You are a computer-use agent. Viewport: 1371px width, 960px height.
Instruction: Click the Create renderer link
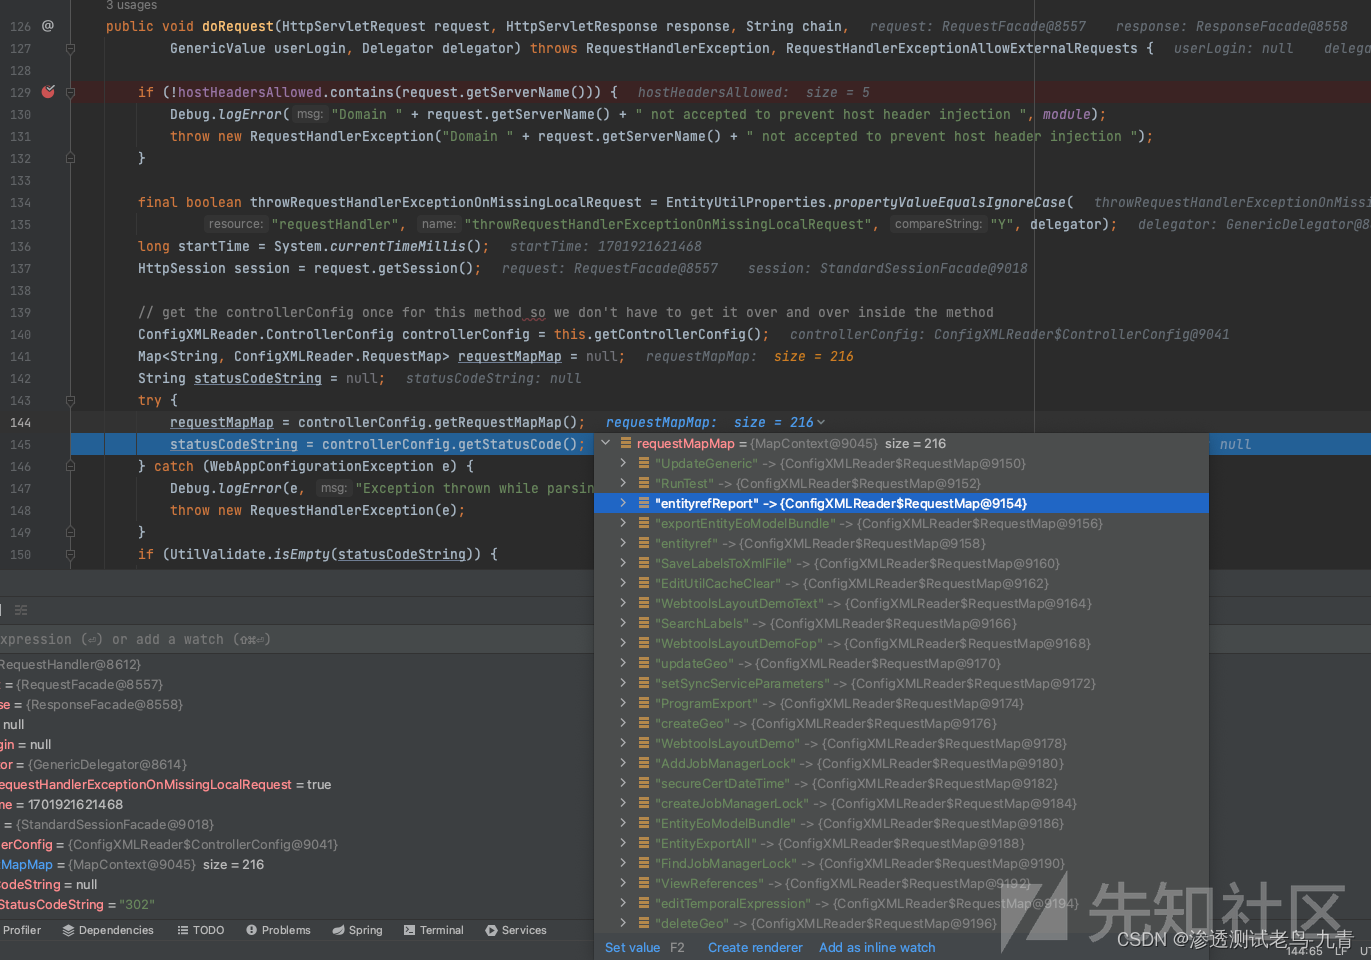[x=754, y=947]
